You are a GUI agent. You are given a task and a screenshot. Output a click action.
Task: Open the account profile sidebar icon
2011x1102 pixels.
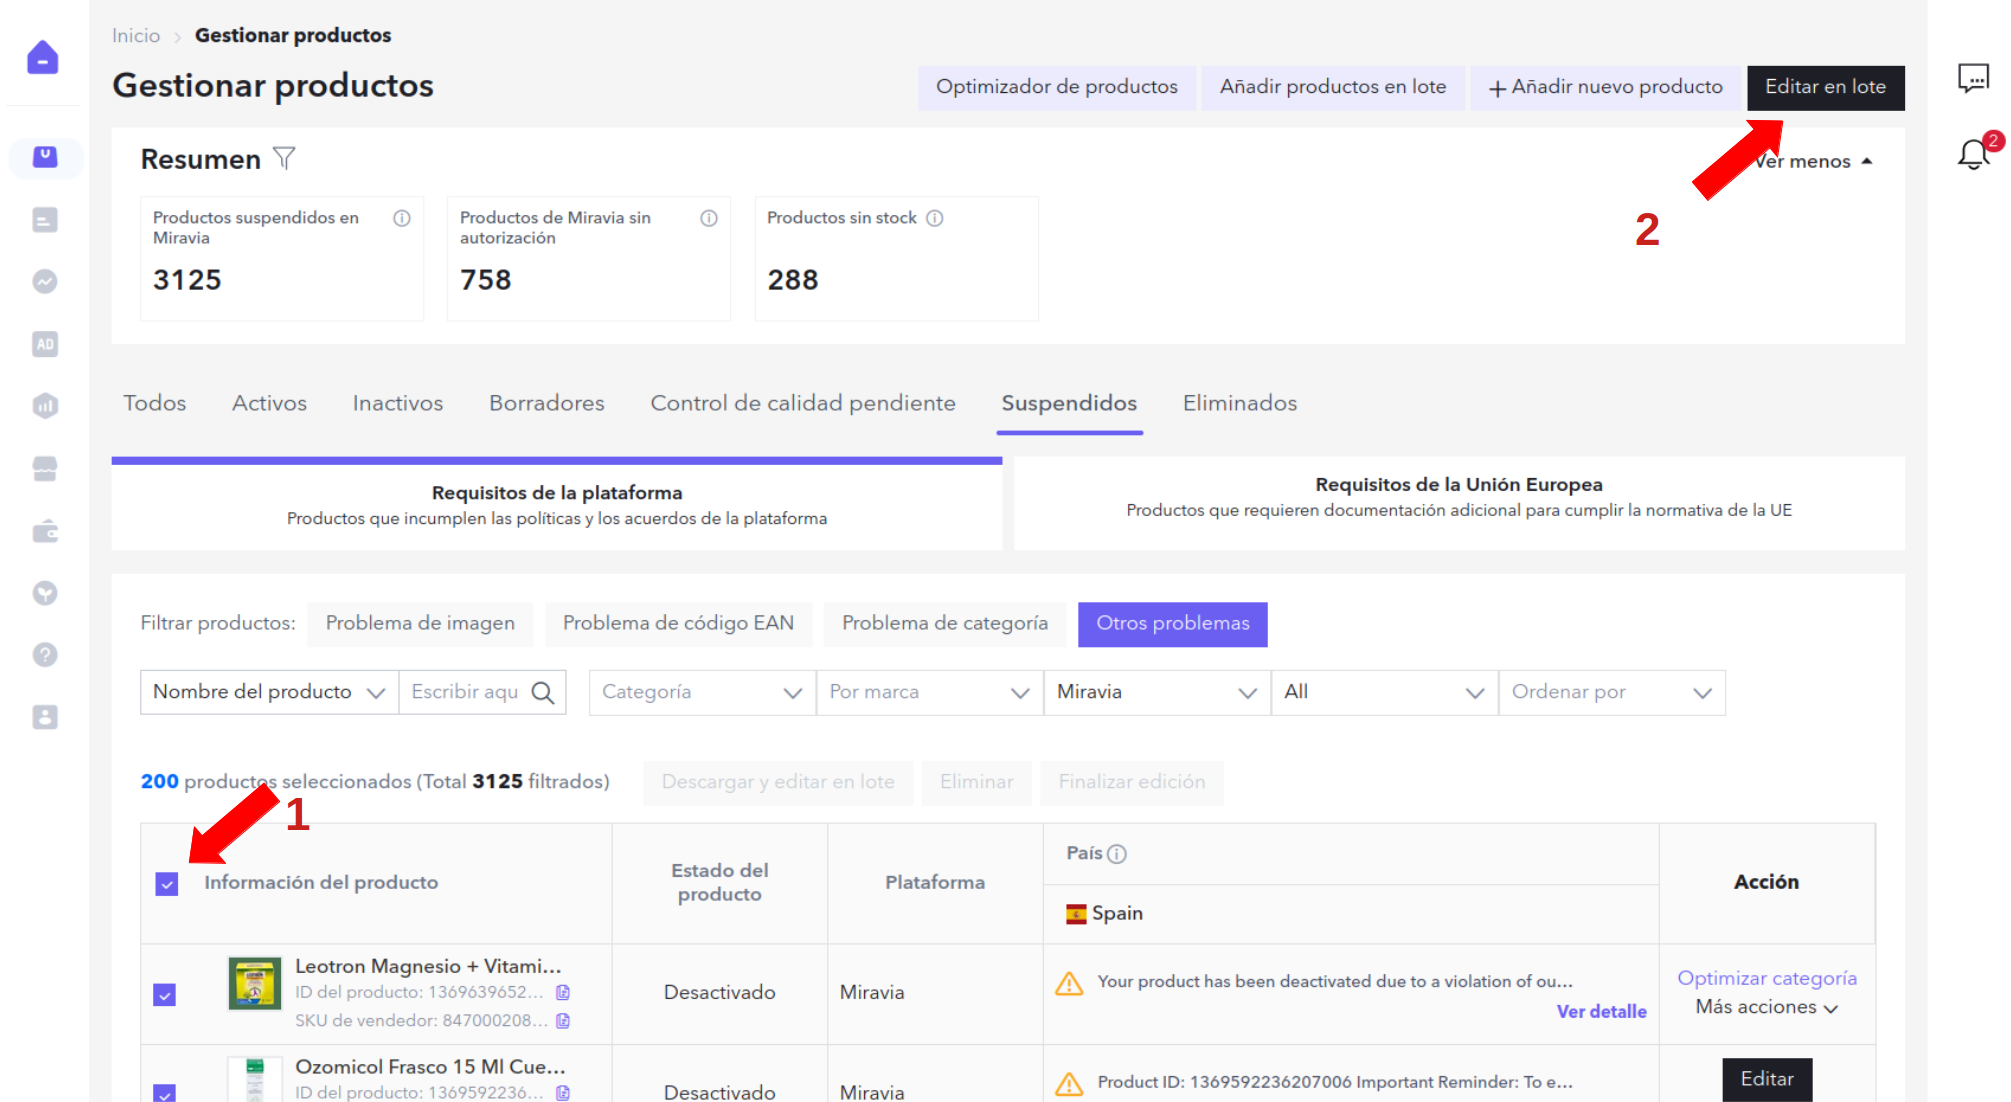pyautogui.click(x=45, y=717)
